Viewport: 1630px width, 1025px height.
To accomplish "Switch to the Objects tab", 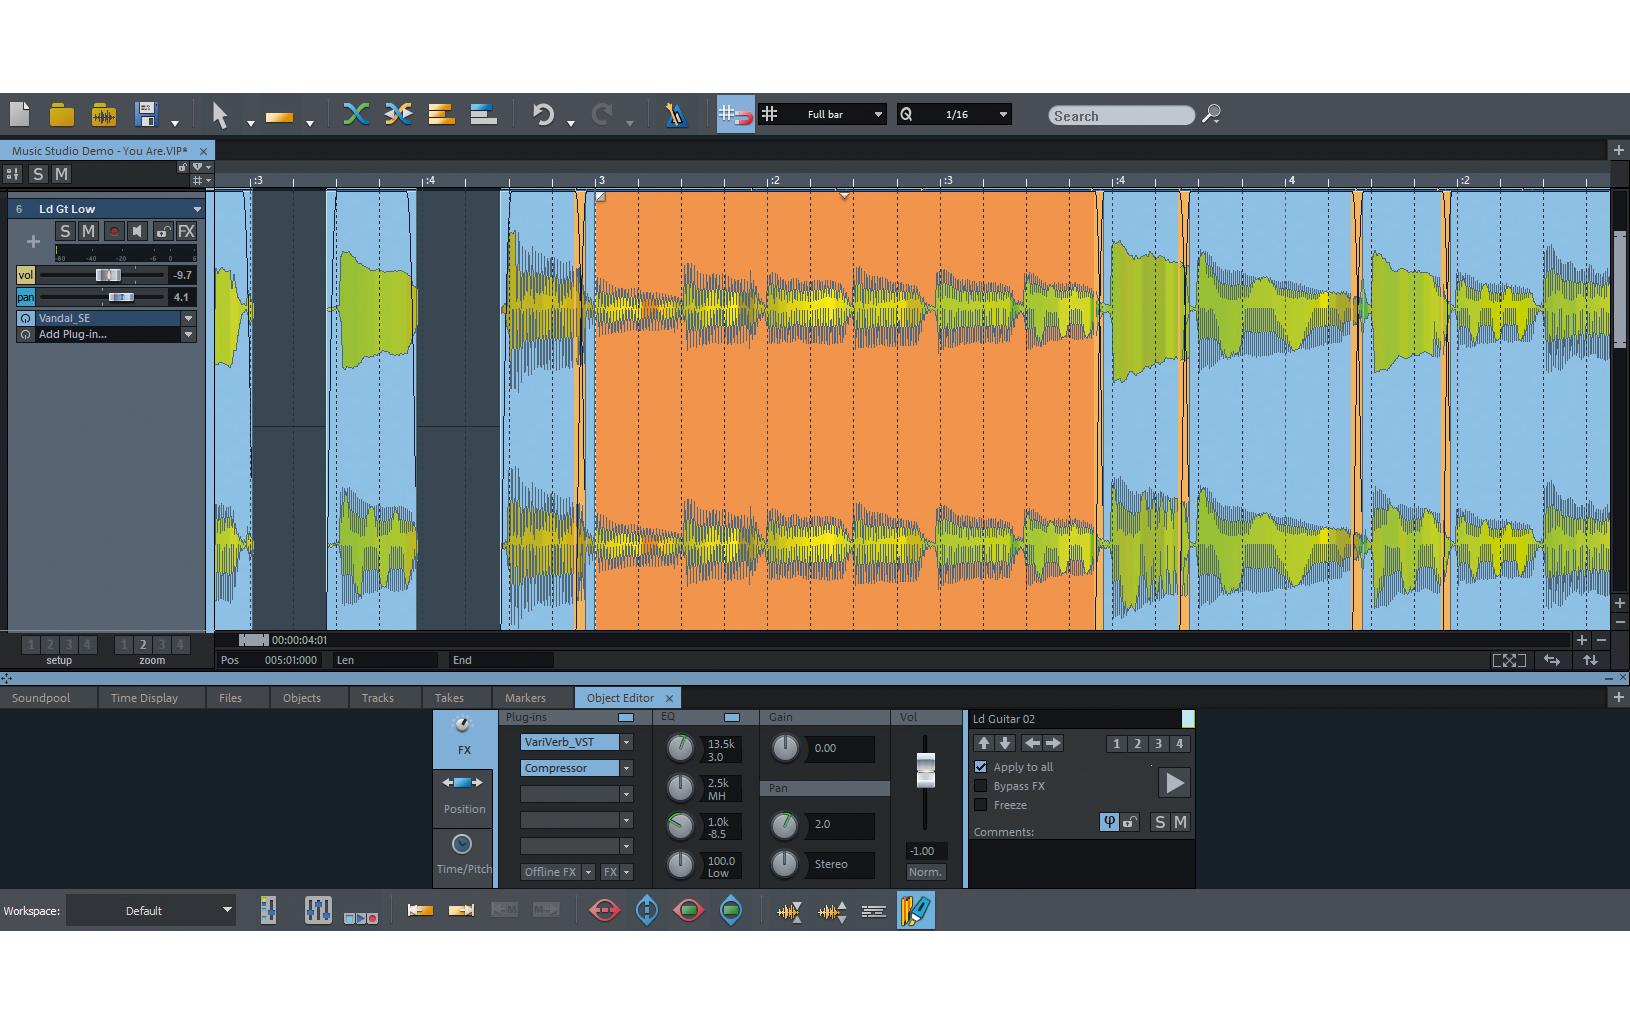I will click(x=302, y=698).
